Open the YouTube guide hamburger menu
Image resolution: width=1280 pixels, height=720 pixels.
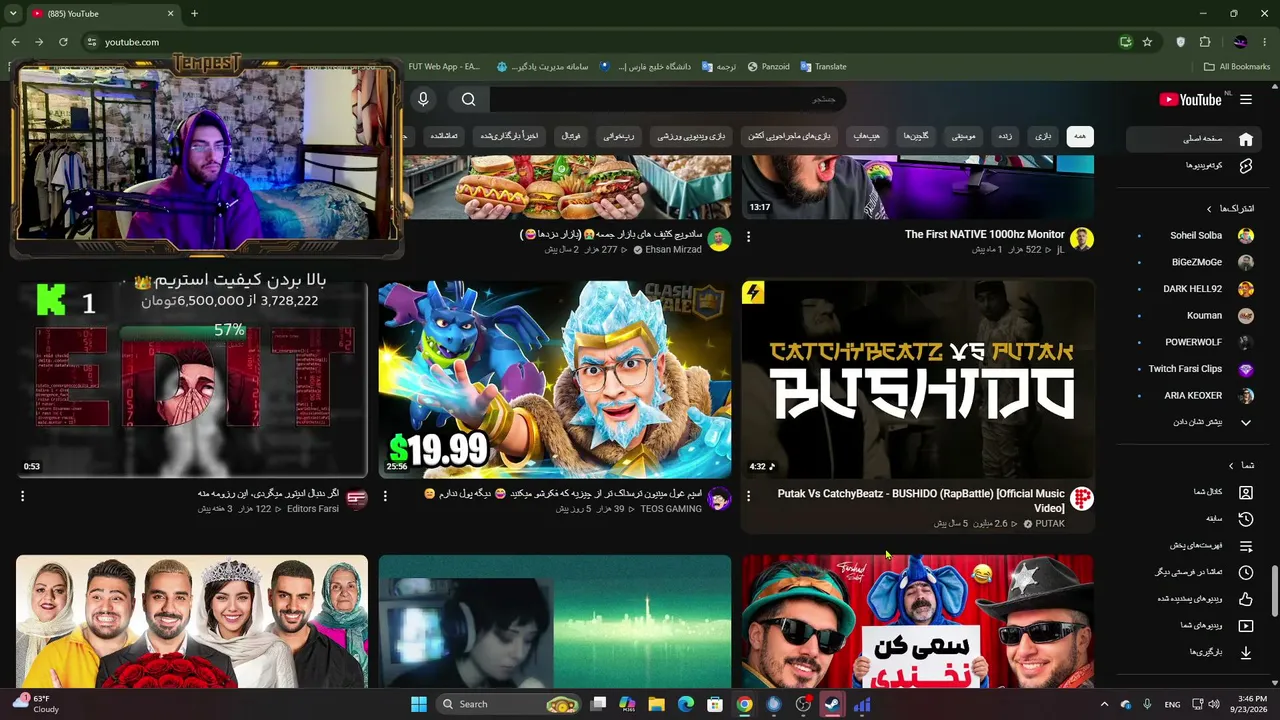[x=1246, y=99]
